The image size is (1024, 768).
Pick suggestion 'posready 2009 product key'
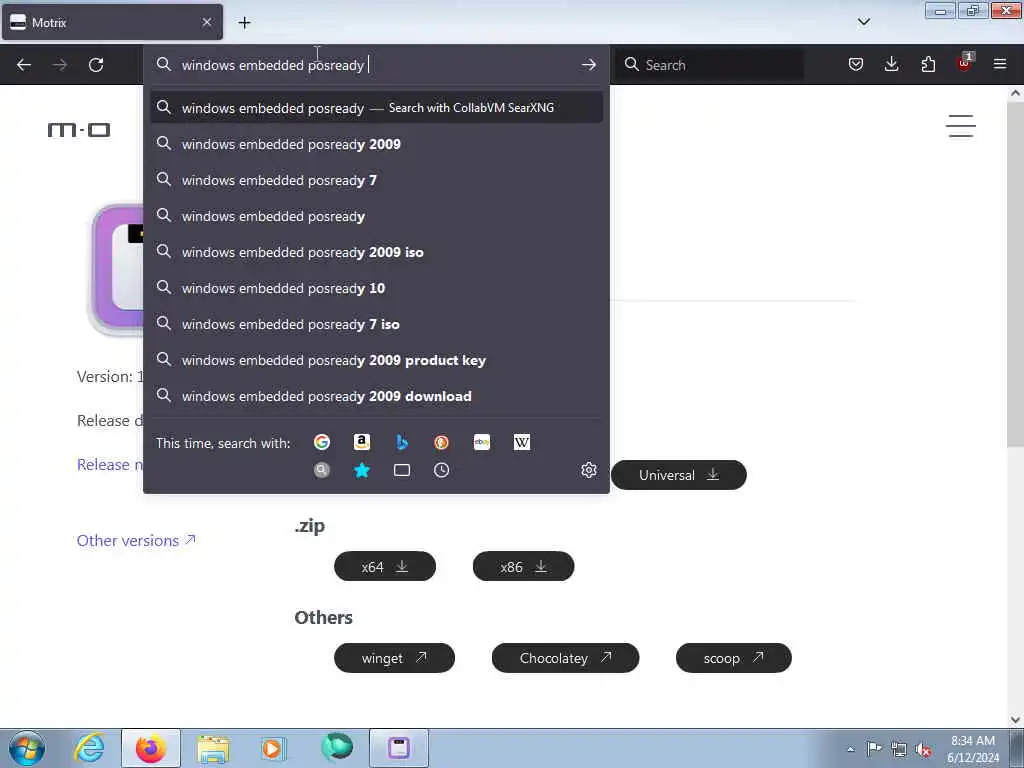click(376, 360)
